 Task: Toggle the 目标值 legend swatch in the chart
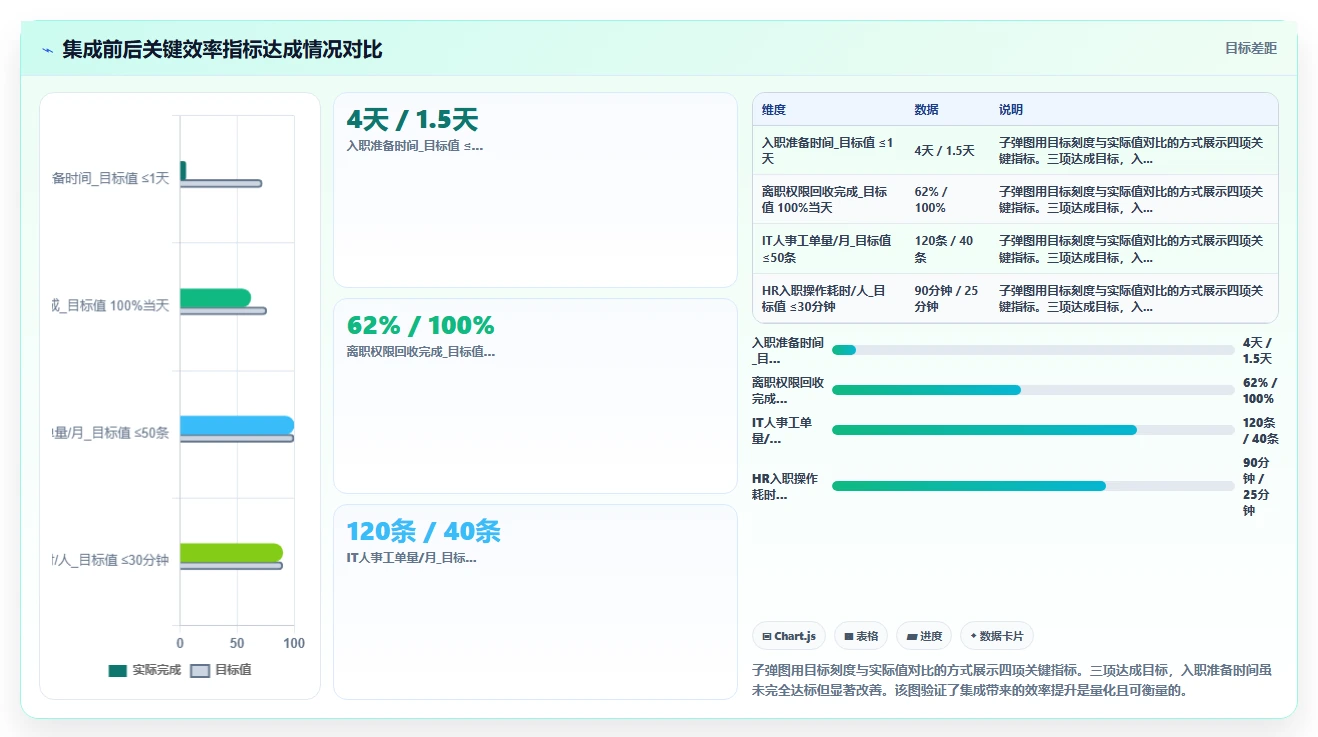tap(200, 670)
